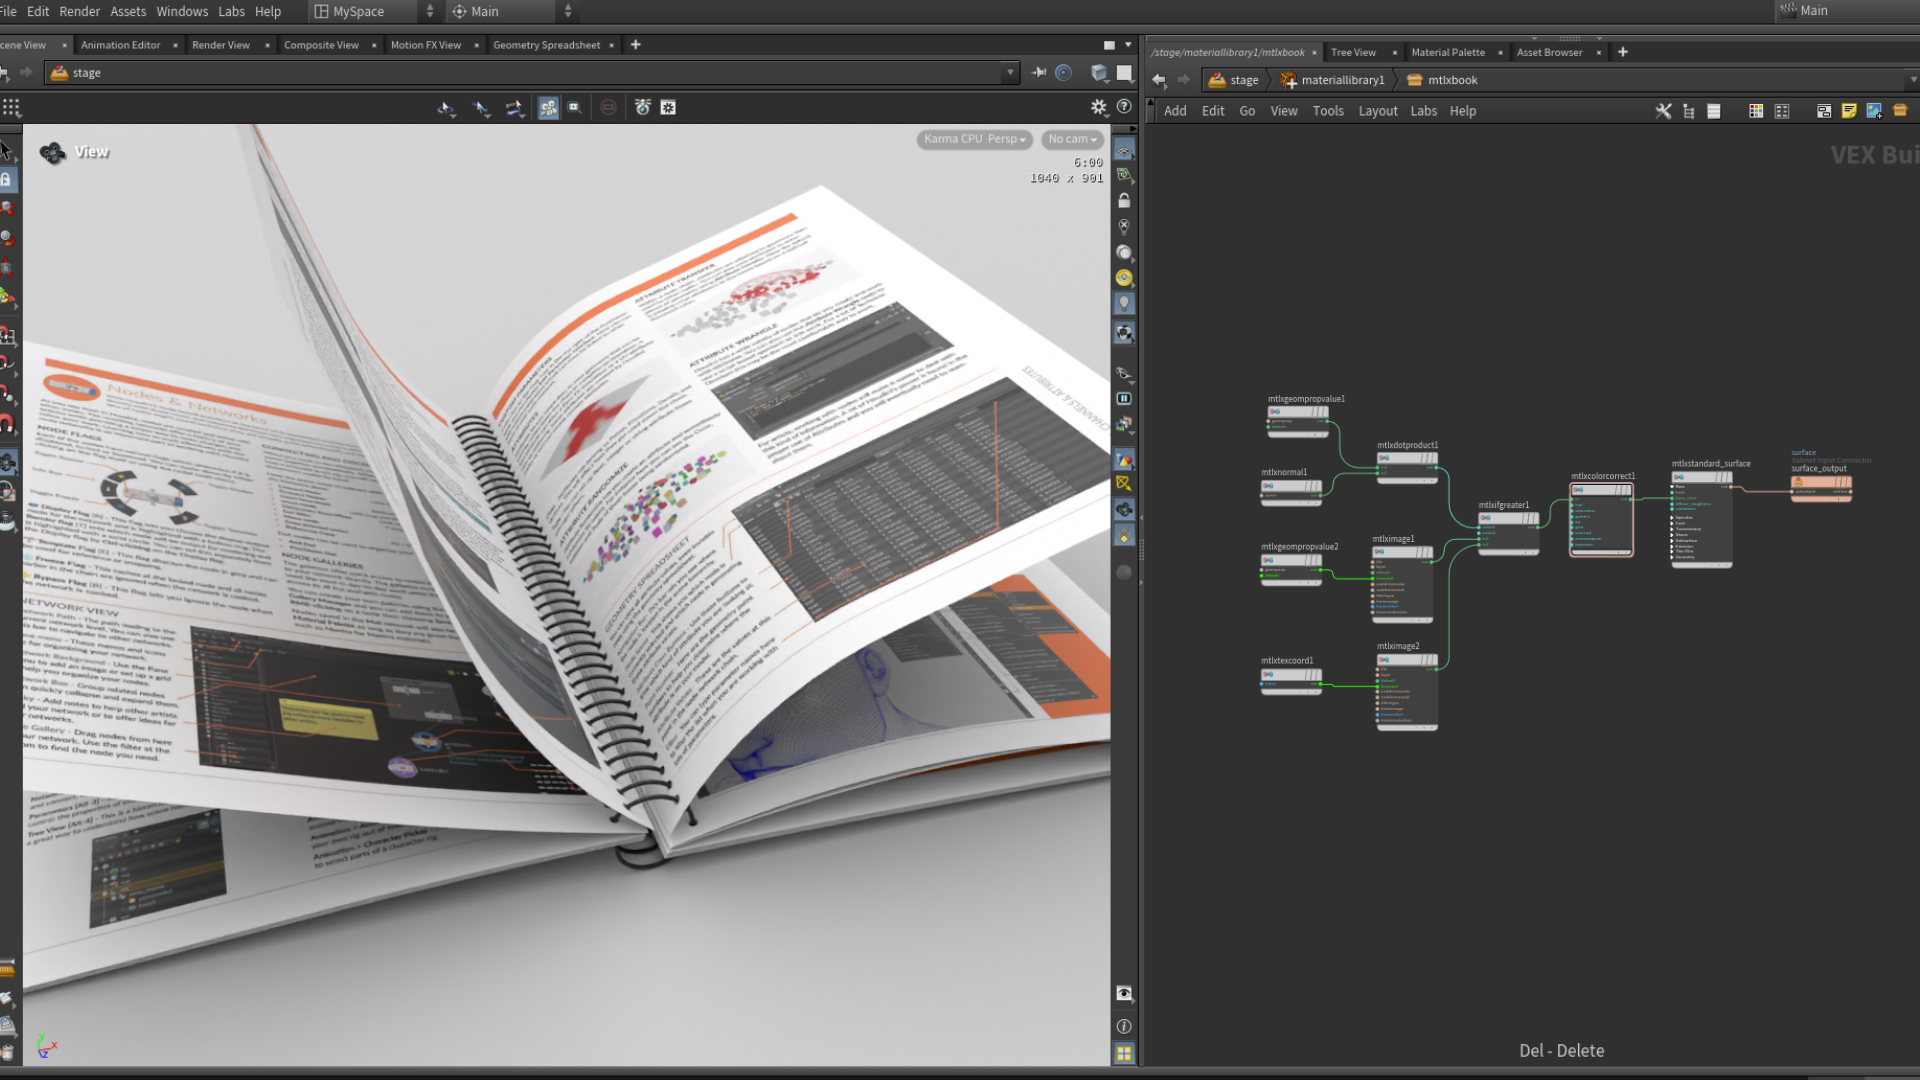1920x1080 pixels.
Task: Pin the scene view path bar
Action: click(1040, 72)
